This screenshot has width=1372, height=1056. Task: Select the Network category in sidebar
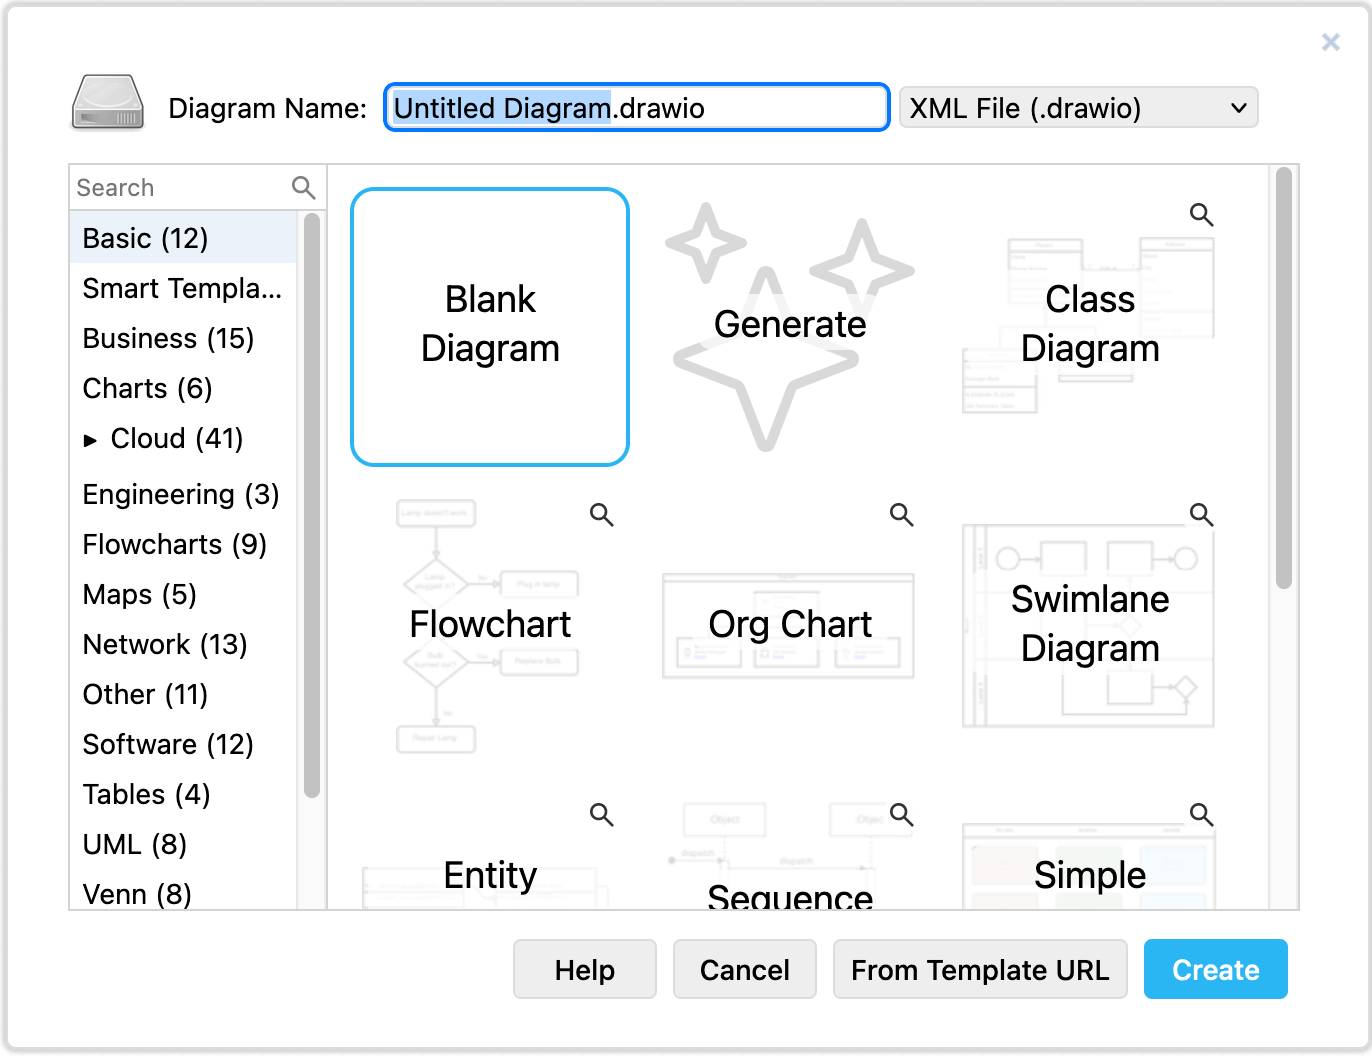[x=165, y=644]
